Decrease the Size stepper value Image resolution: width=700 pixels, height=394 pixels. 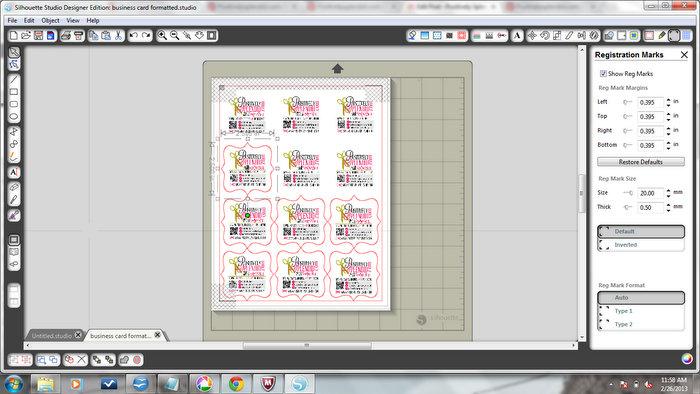coord(668,196)
